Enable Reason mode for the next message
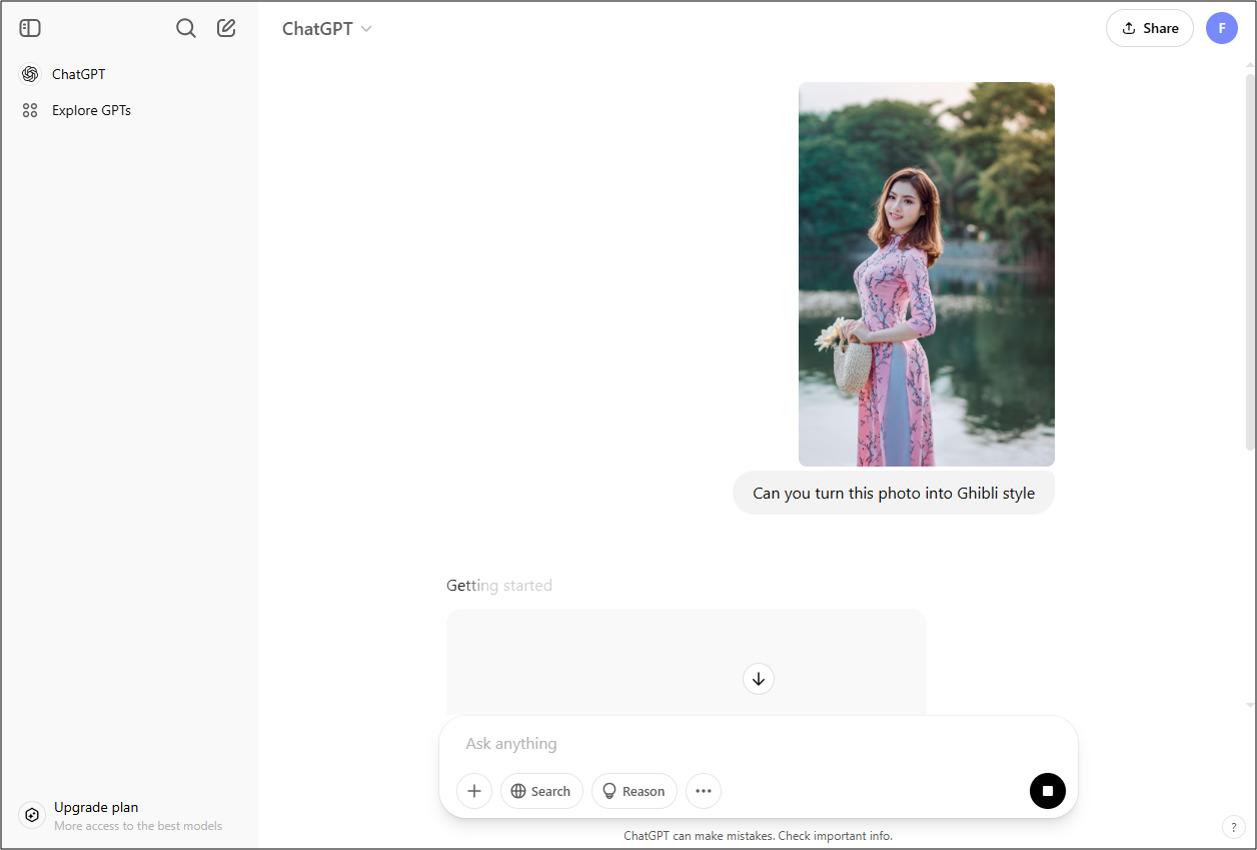Screen dimensions: 1257x850 pos(634,791)
